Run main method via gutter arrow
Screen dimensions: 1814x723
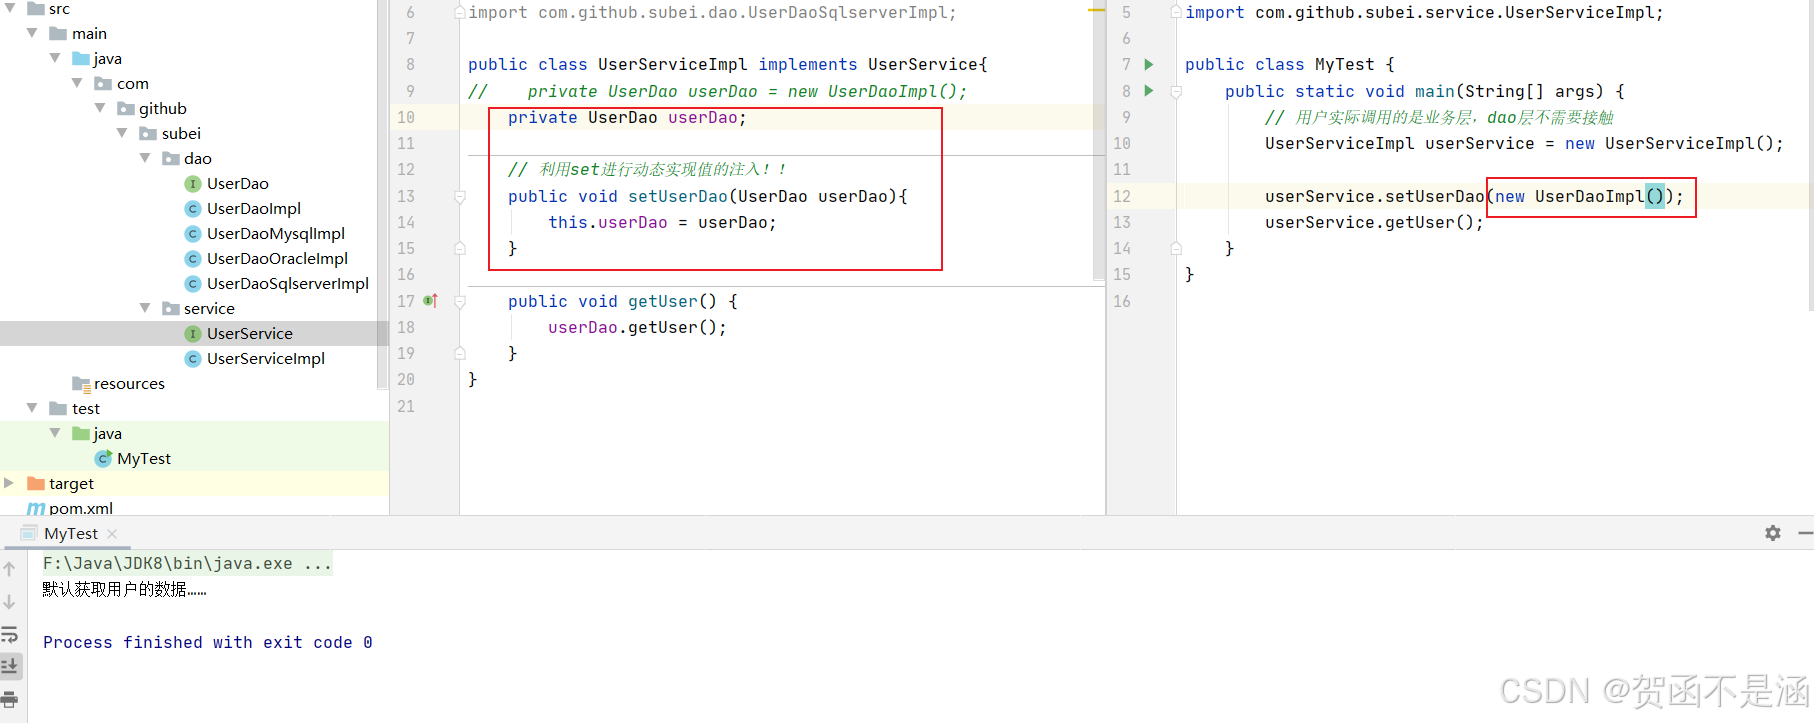click(x=1149, y=91)
